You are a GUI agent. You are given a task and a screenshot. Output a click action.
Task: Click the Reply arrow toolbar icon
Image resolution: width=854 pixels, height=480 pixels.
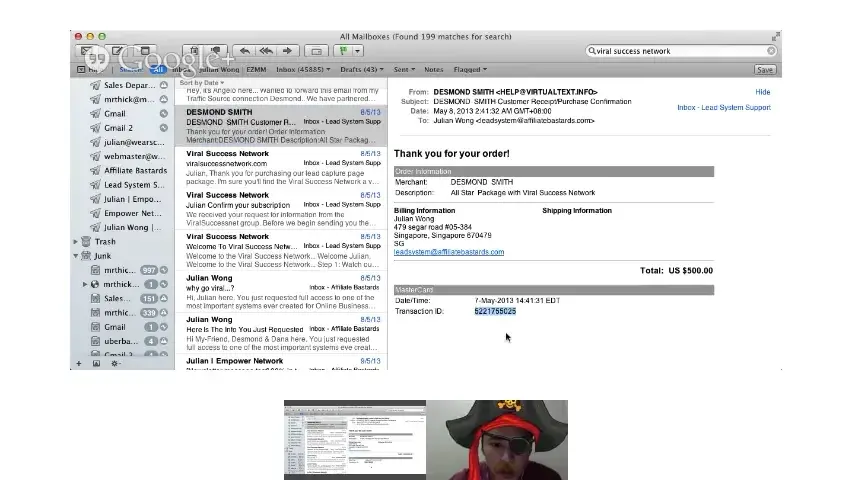coord(245,51)
